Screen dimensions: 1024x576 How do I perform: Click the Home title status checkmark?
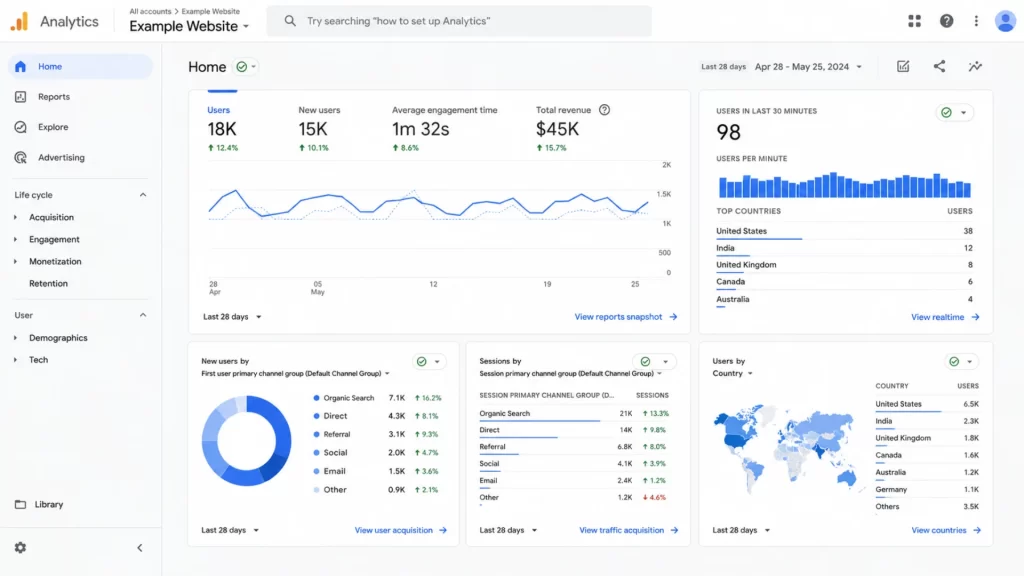click(242, 67)
